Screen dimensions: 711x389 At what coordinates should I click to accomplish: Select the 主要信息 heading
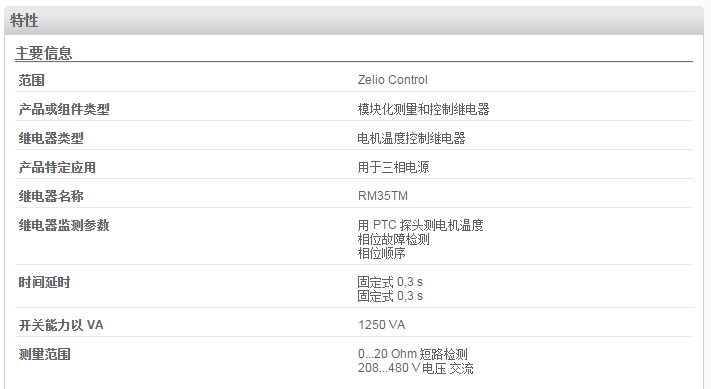[x=44, y=53]
